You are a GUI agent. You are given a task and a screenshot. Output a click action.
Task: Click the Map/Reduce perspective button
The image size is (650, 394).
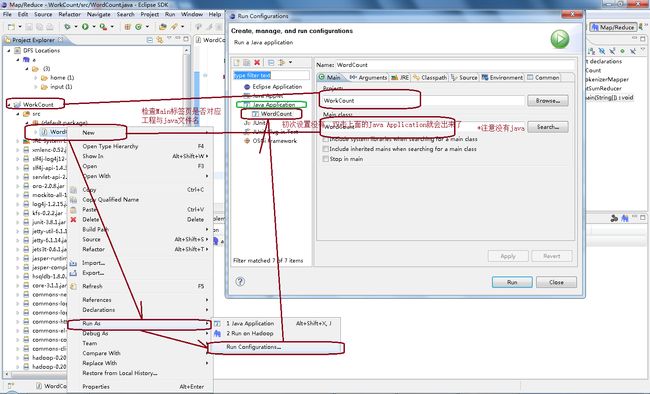pos(613,27)
